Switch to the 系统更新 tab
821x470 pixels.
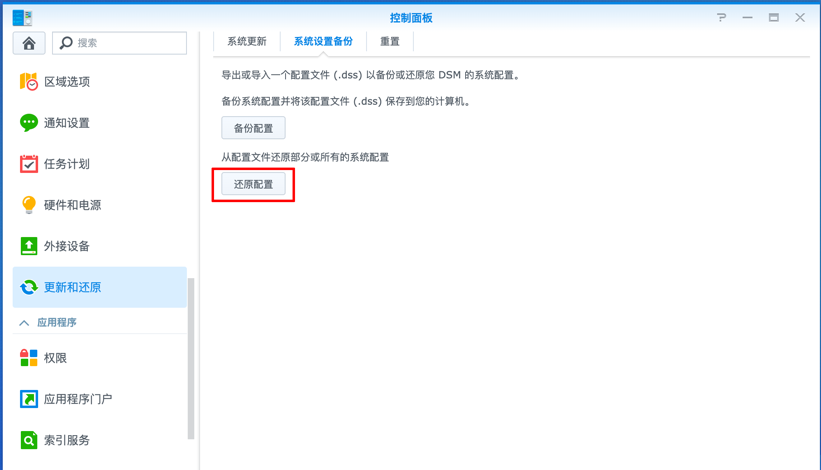coord(247,41)
